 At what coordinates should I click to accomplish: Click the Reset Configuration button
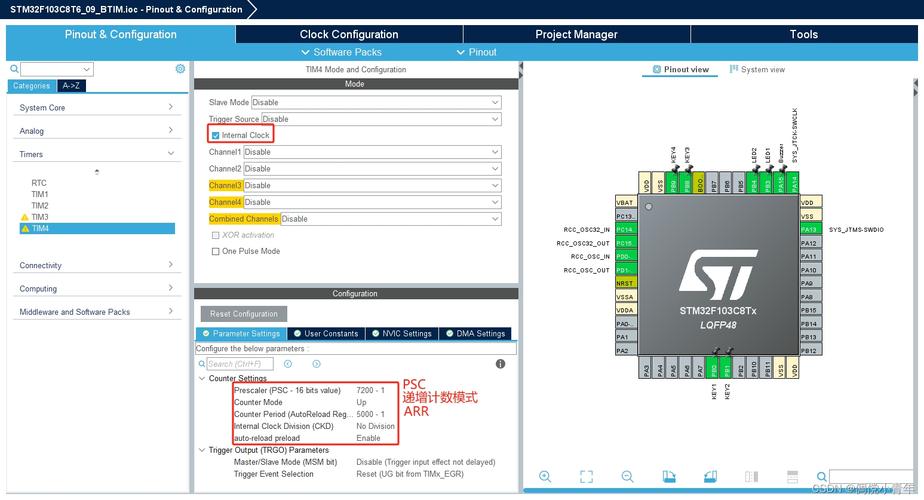click(x=244, y=314)
